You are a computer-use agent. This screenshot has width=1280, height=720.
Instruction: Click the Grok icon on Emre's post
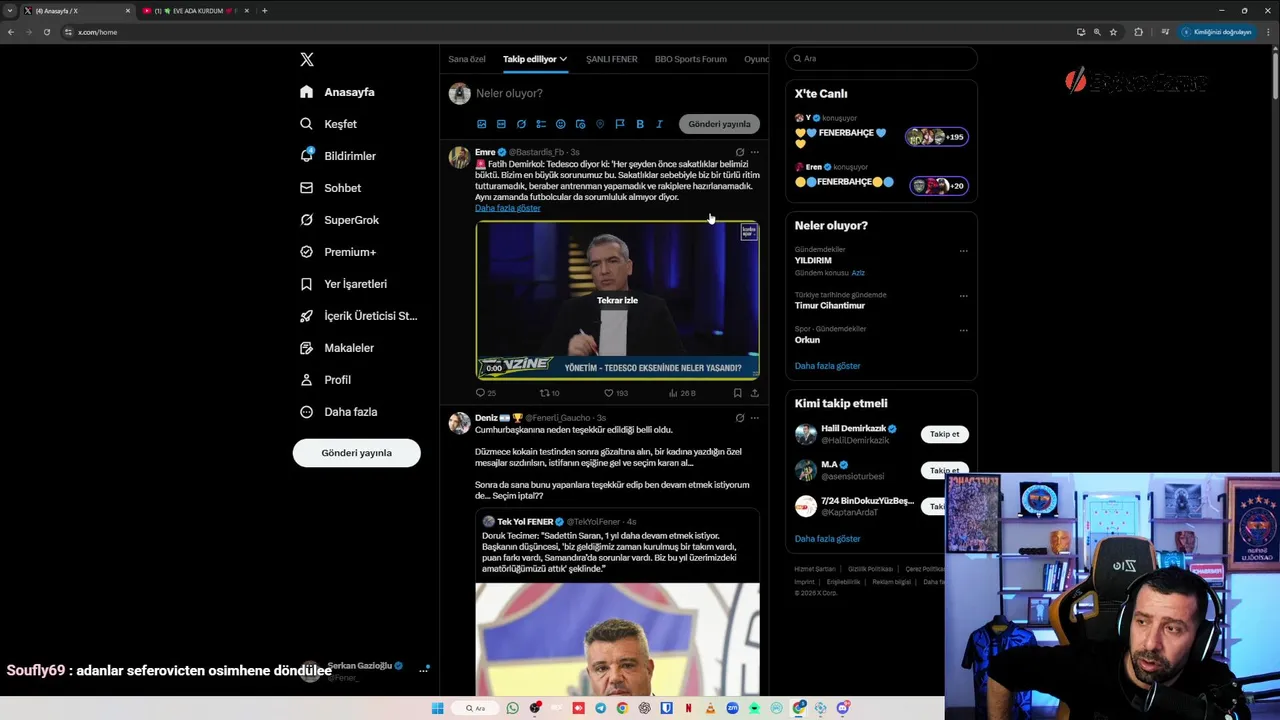pos(739,152)
